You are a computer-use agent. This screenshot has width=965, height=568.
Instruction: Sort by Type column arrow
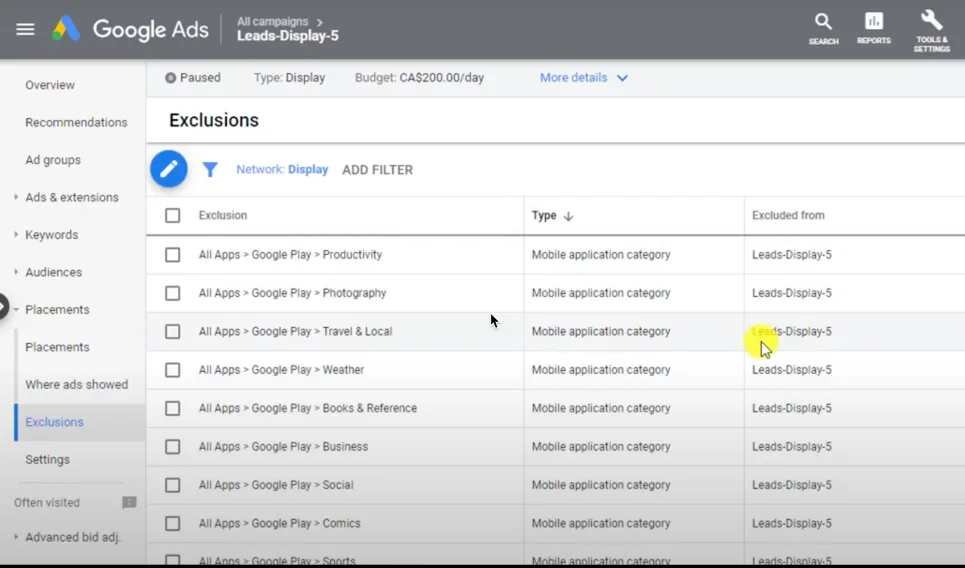pos(569,216)
